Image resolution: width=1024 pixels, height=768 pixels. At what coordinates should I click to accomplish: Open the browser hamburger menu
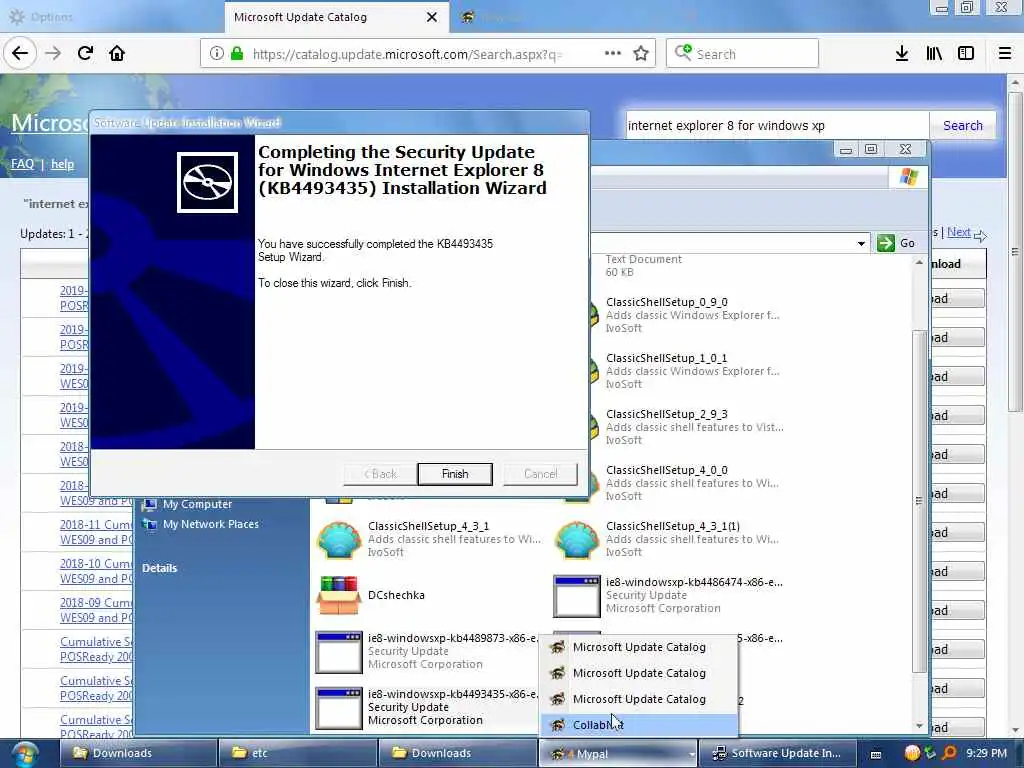(1005, 54)
